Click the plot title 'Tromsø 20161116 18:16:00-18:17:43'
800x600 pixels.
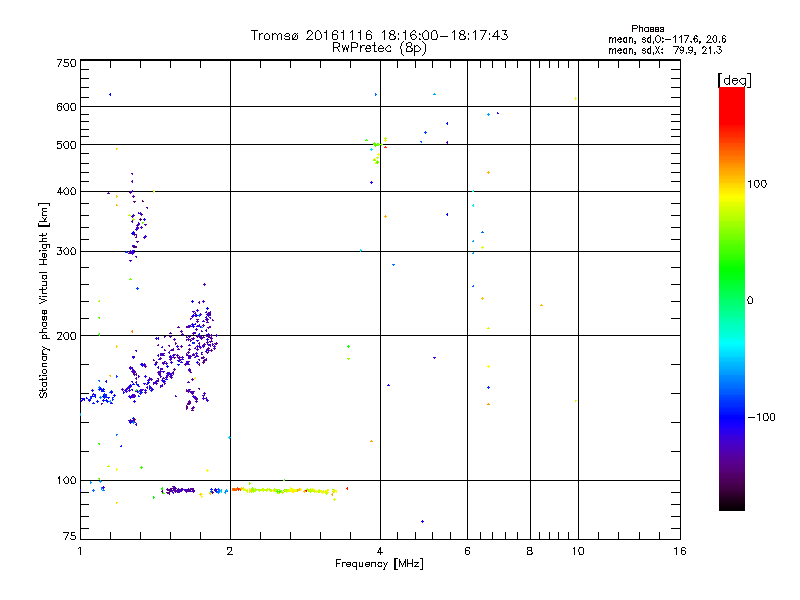379,35
